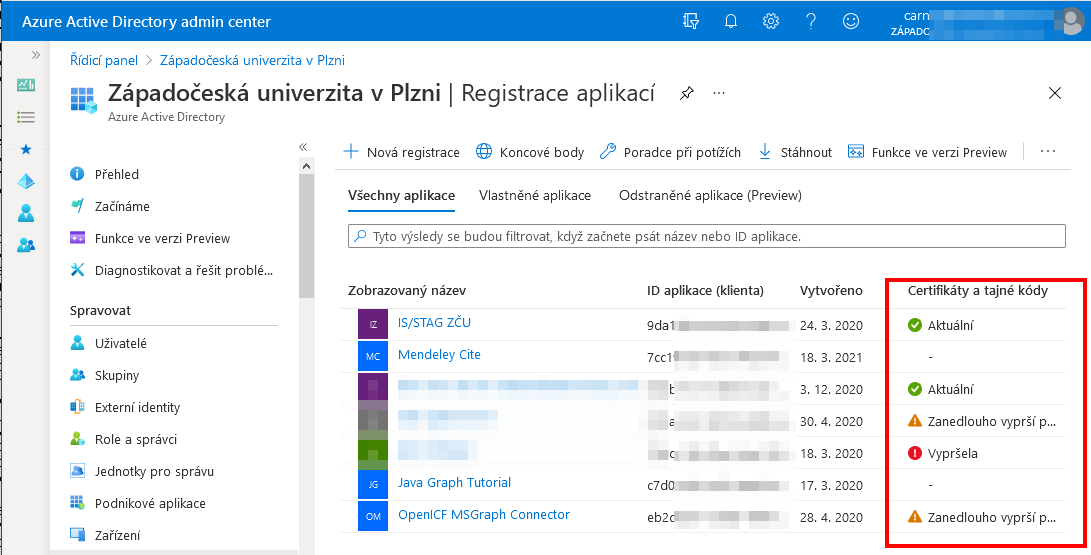Image resolution: width=1091 pixels, height=555 pixels.
Task: Open the IS/STAG ZČU application
Action: (434, 323)
